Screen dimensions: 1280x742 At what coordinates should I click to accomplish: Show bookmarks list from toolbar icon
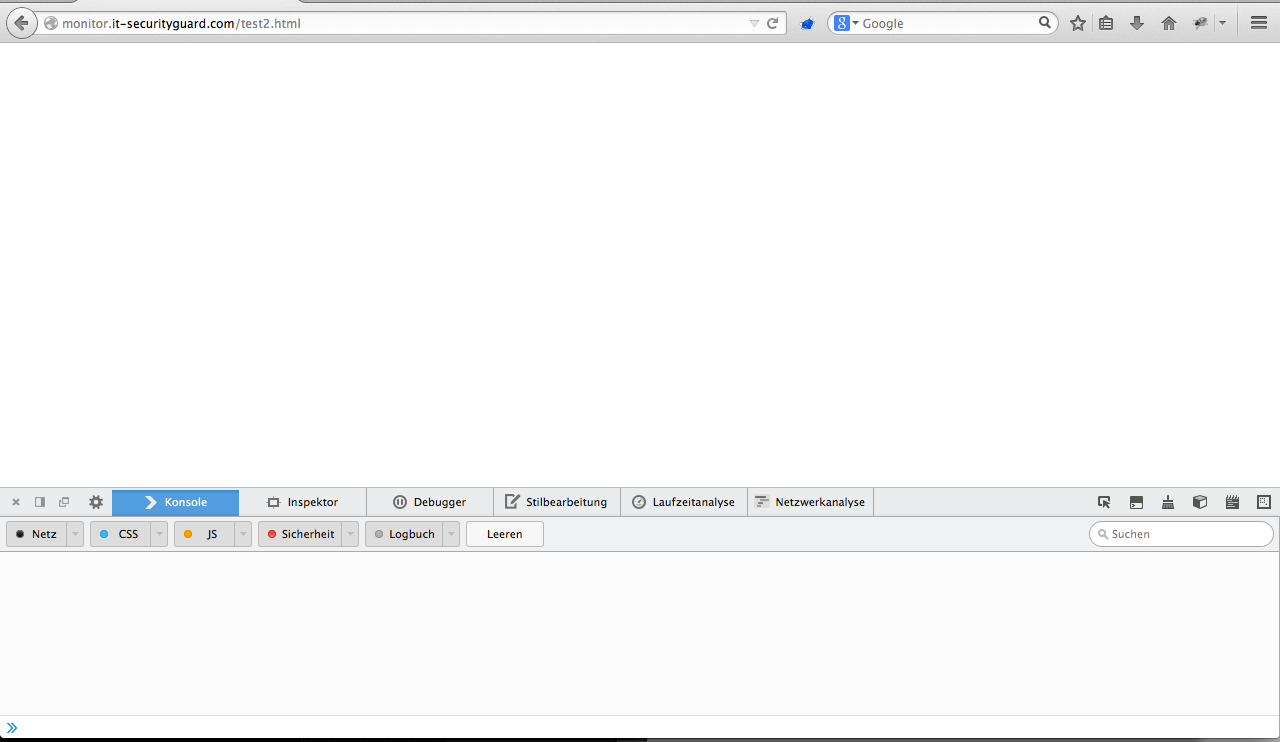pyautogui.click(x=1106, y=23)
